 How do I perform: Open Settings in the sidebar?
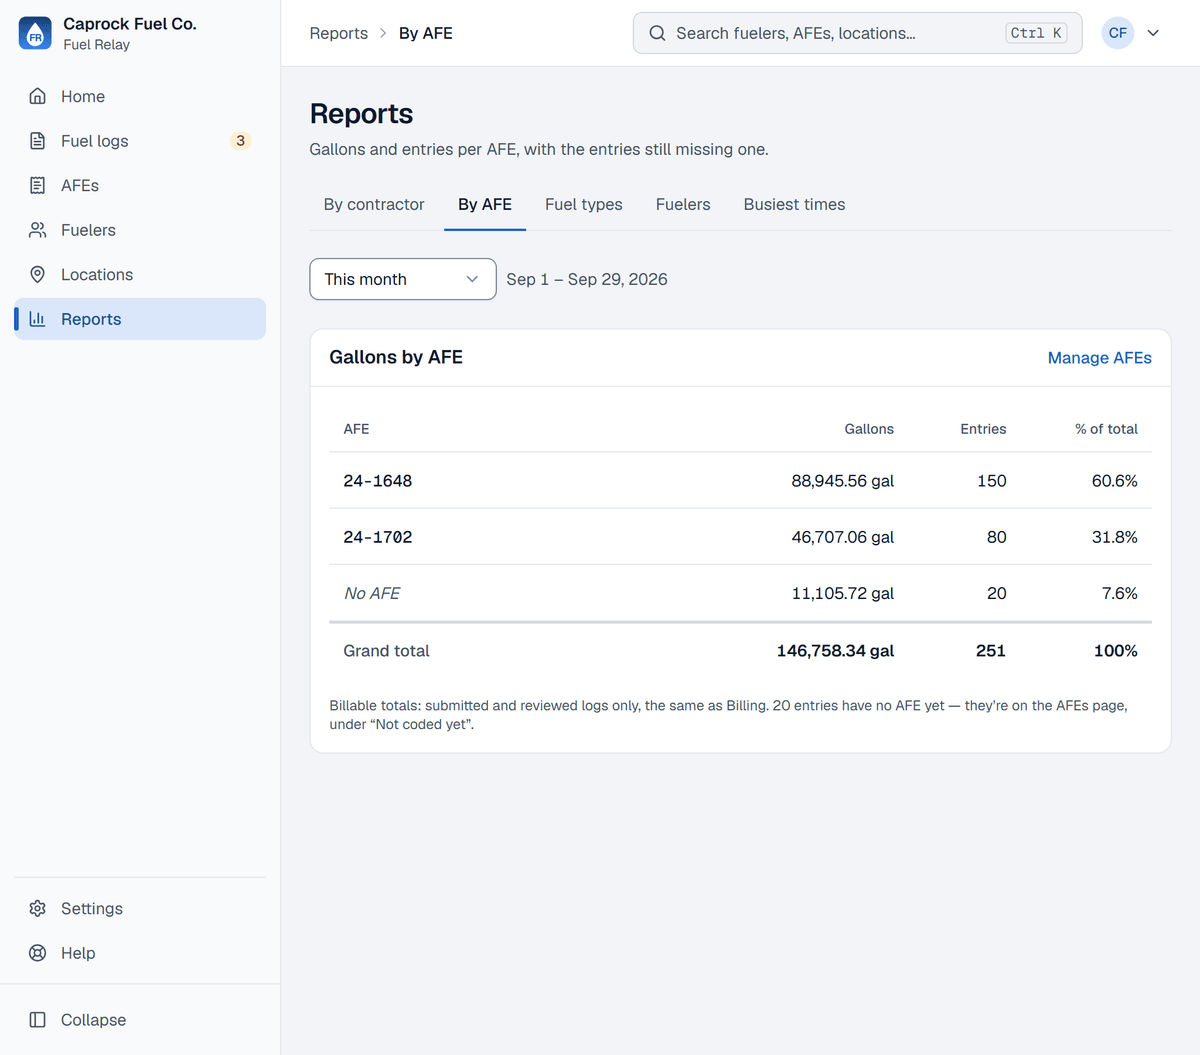tap(140, 908)
